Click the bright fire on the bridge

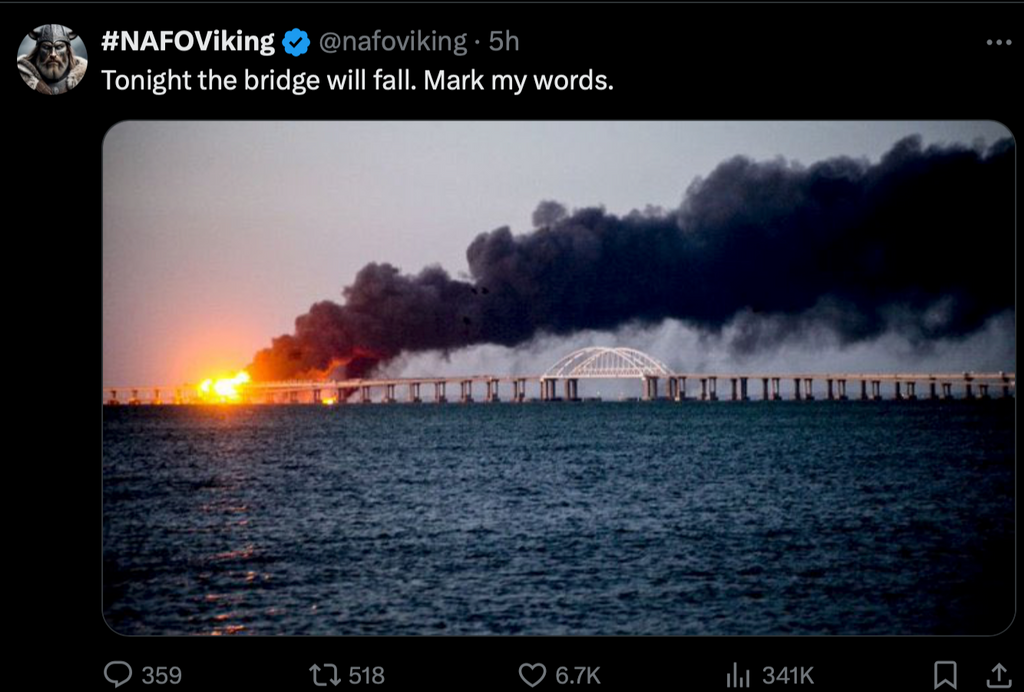tap(224, 385)
